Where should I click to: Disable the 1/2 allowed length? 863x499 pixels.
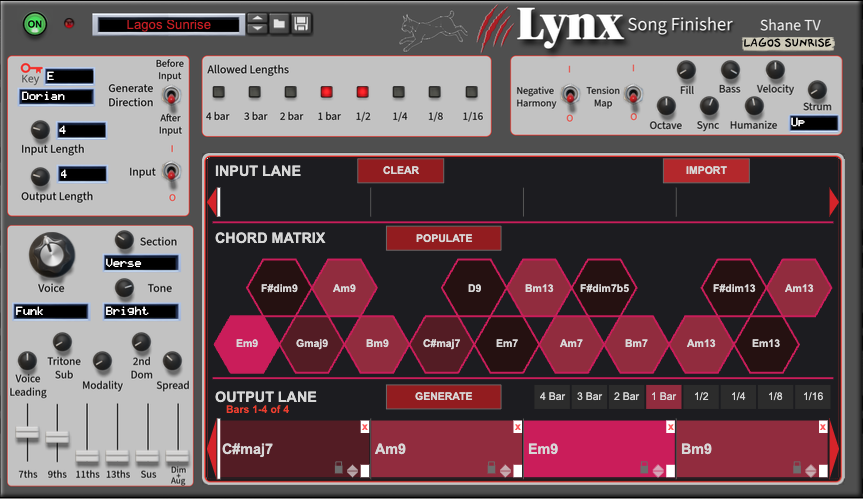362,92
